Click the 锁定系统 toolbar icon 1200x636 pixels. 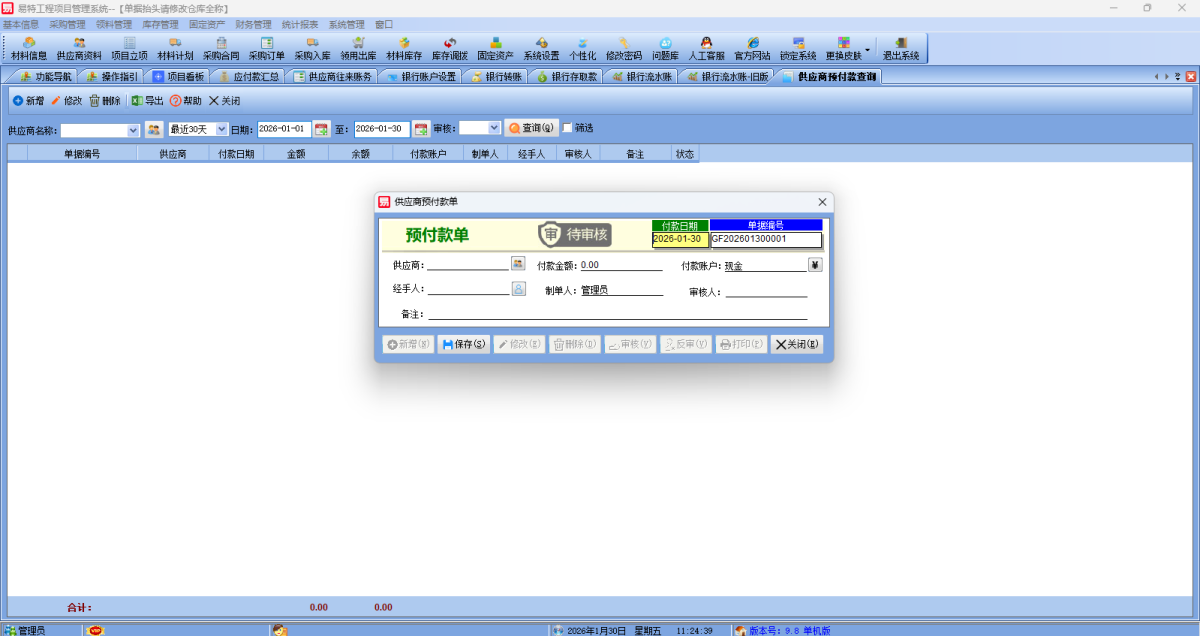(798, 48)
